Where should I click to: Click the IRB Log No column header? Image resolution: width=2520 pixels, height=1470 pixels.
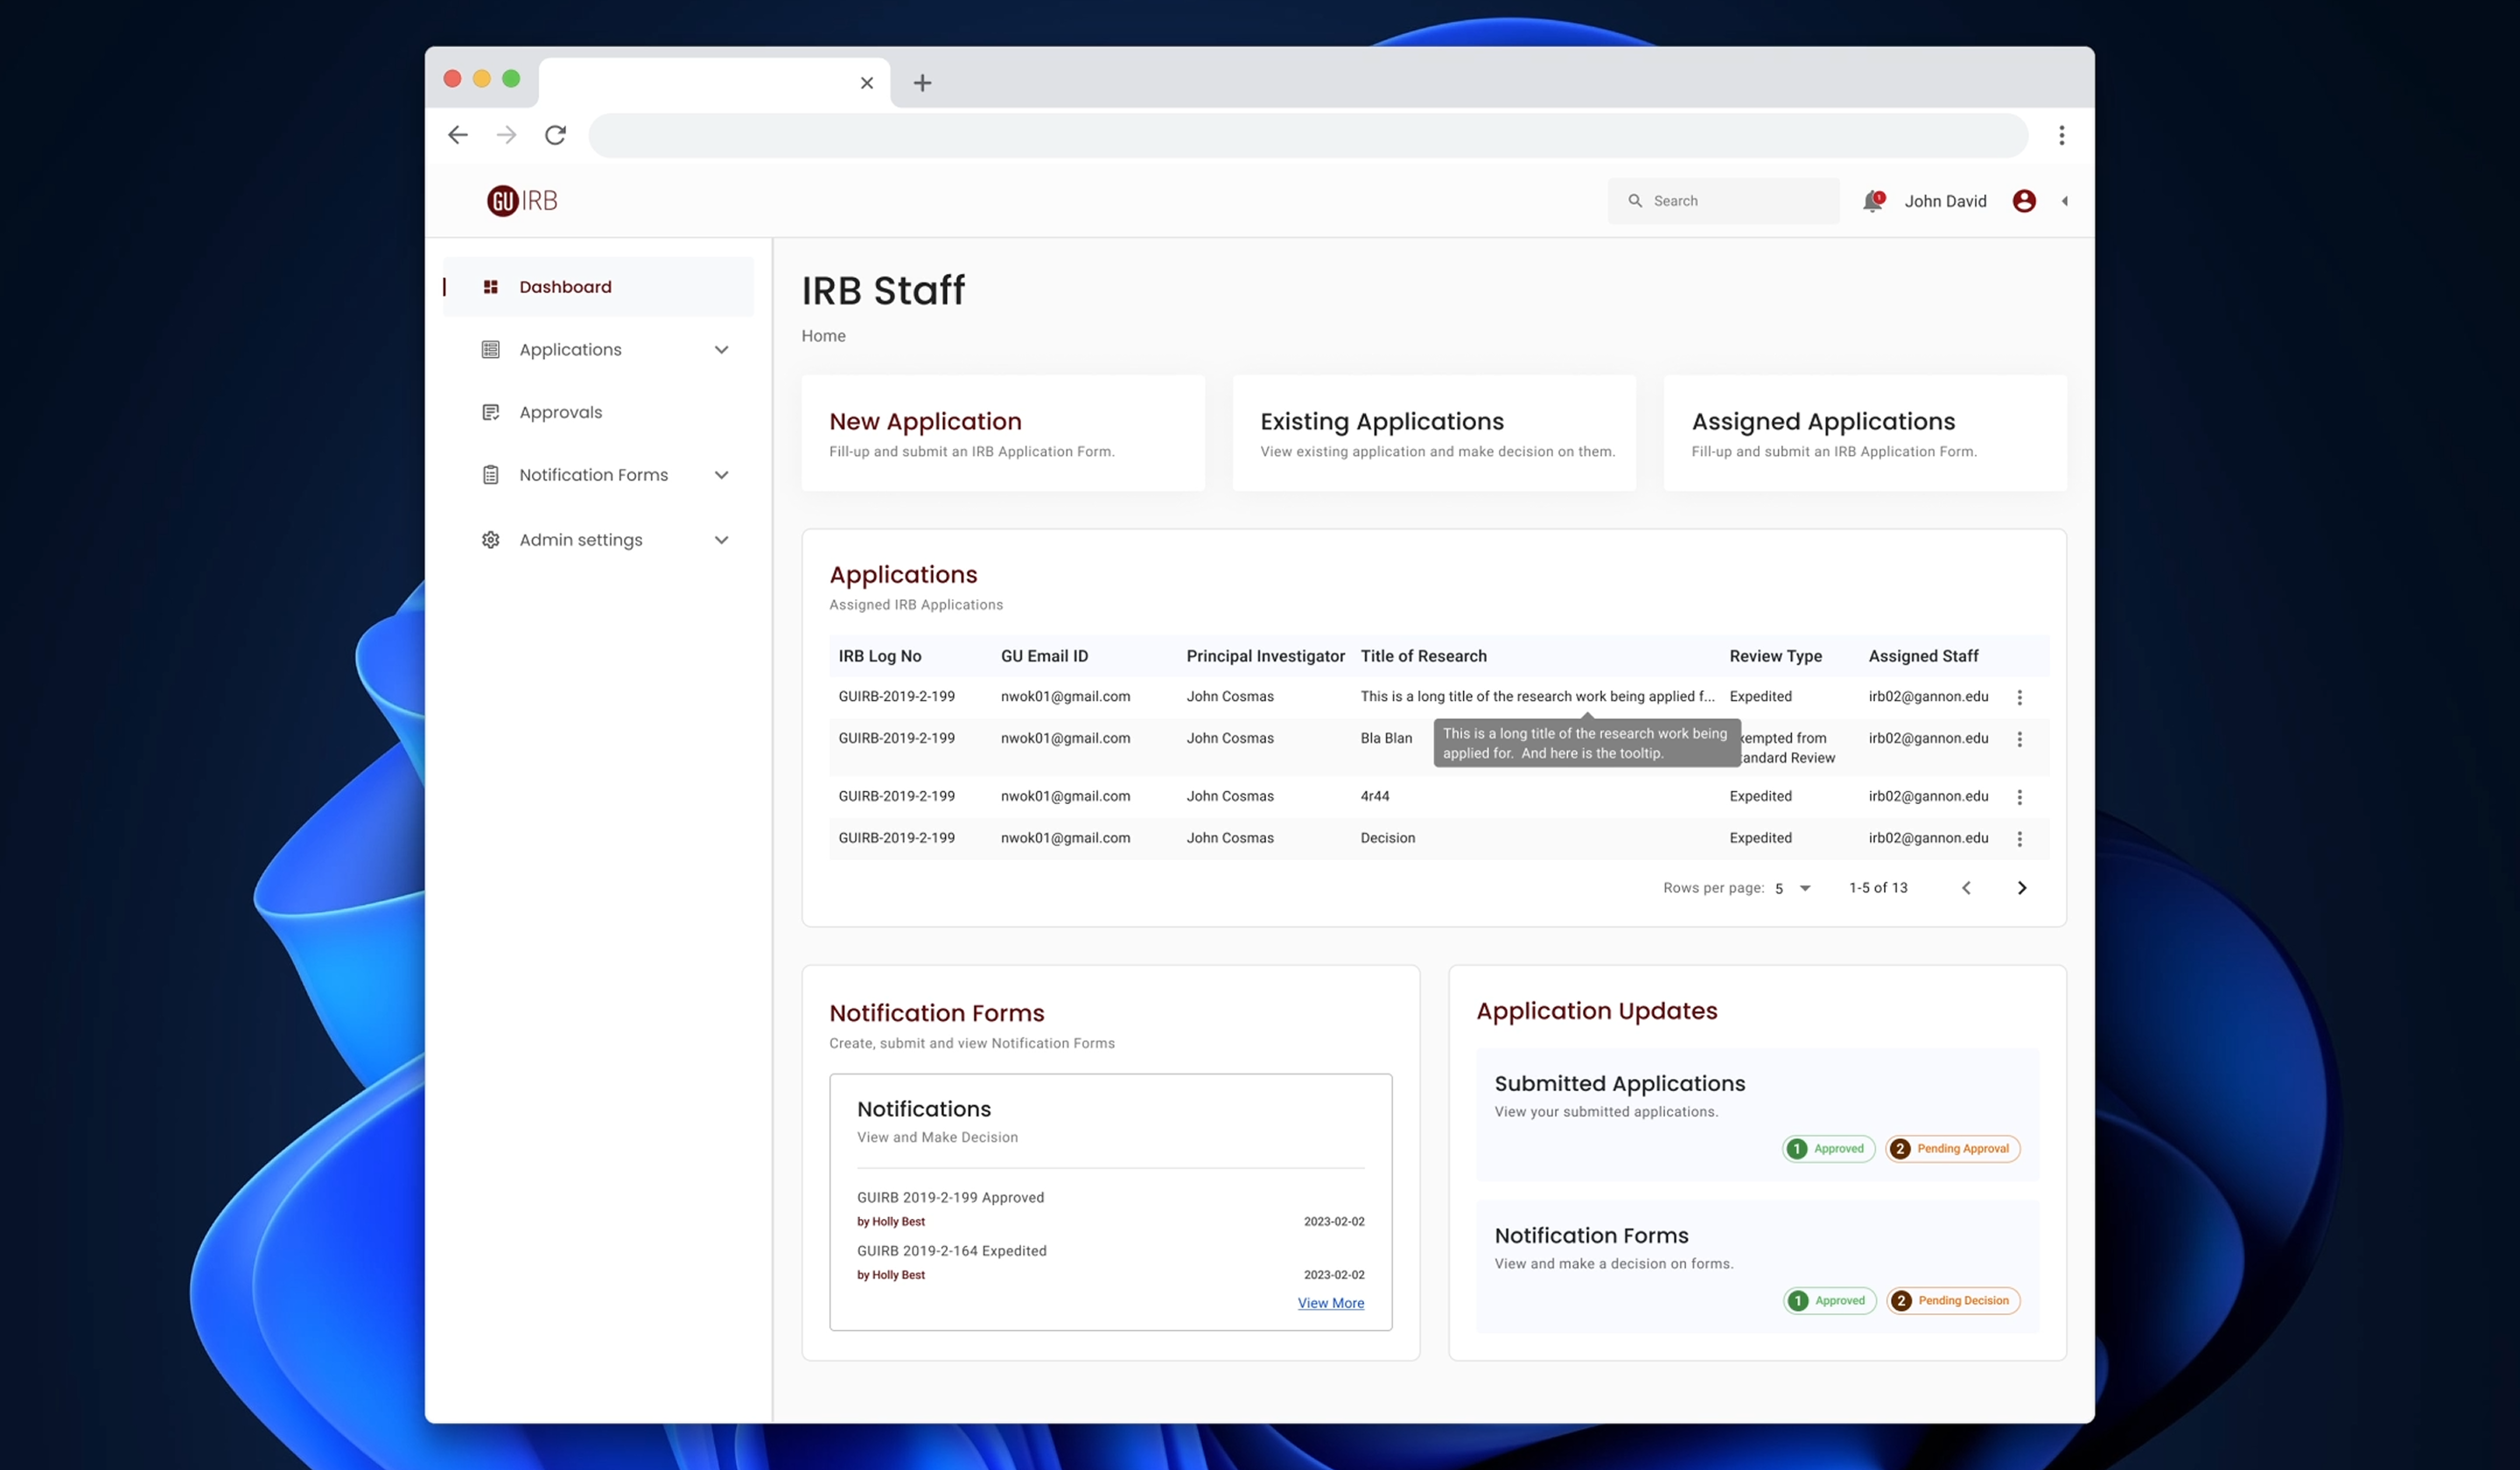[x=880, y=656]
